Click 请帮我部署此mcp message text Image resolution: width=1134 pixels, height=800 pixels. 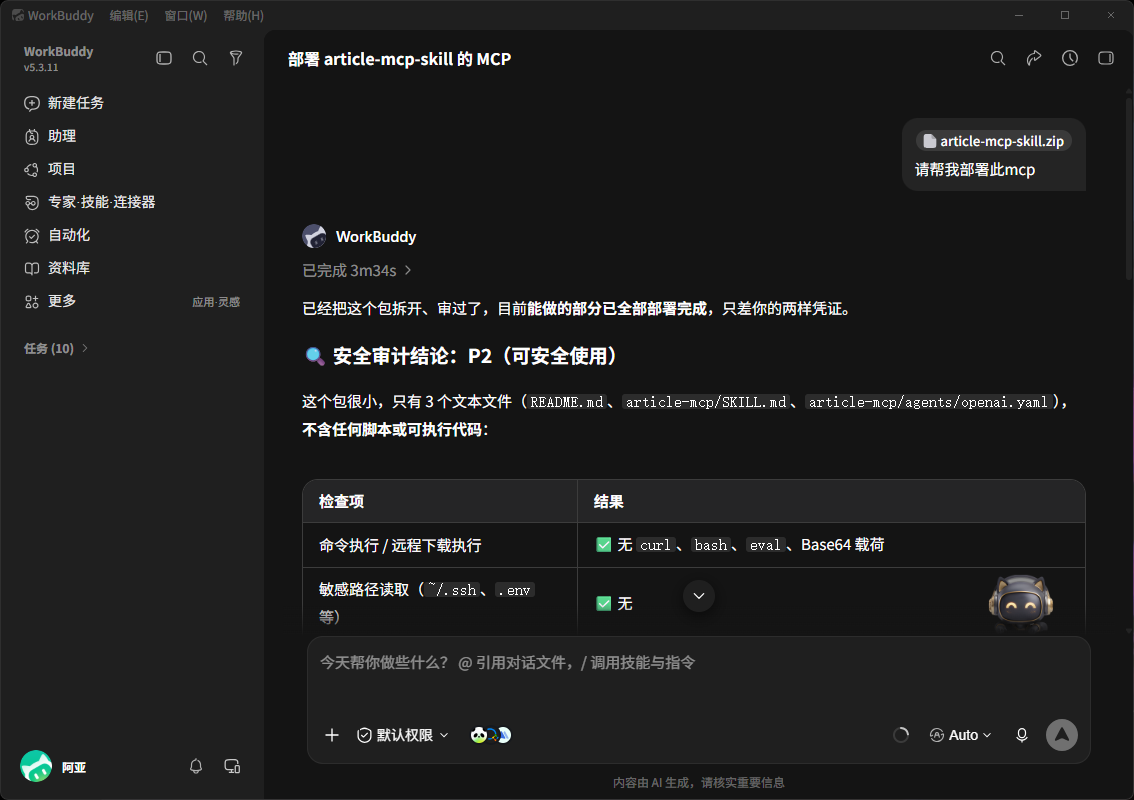pyautogui.click(x=975, y=170)
